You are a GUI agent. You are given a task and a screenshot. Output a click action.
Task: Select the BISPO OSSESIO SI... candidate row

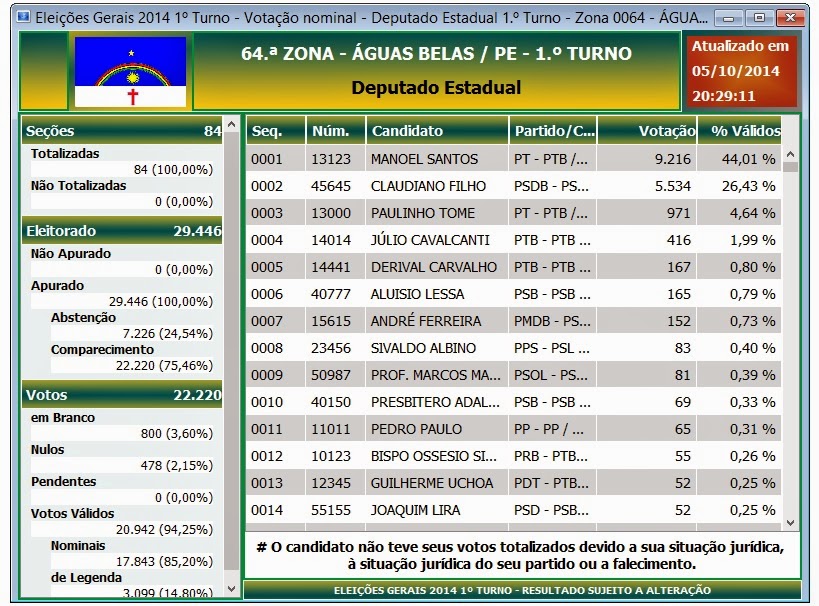[x=514, y=456]
